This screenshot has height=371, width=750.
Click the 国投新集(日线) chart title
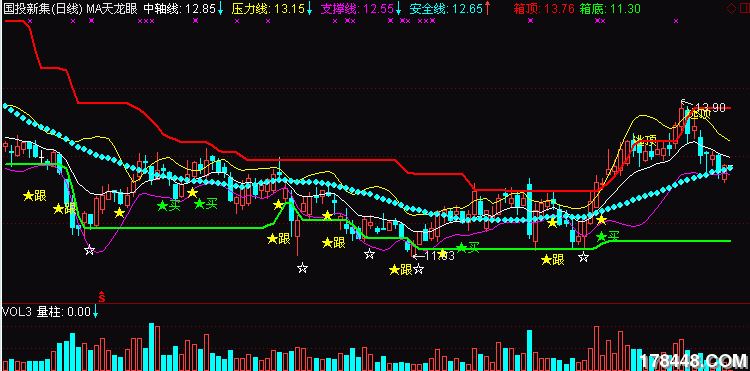(42, 8)
